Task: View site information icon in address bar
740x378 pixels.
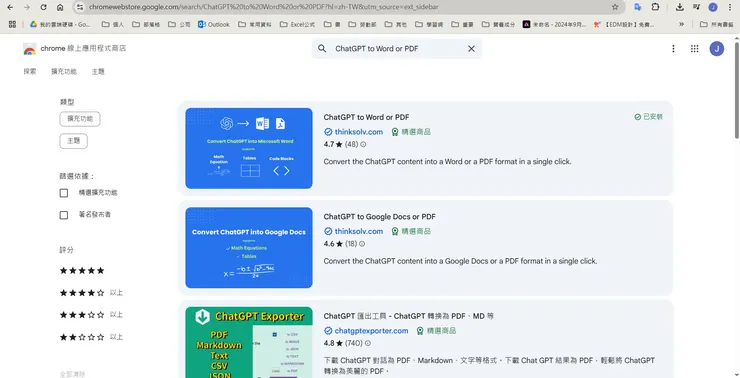Action: pyautogui.click(x=80, y=7)
